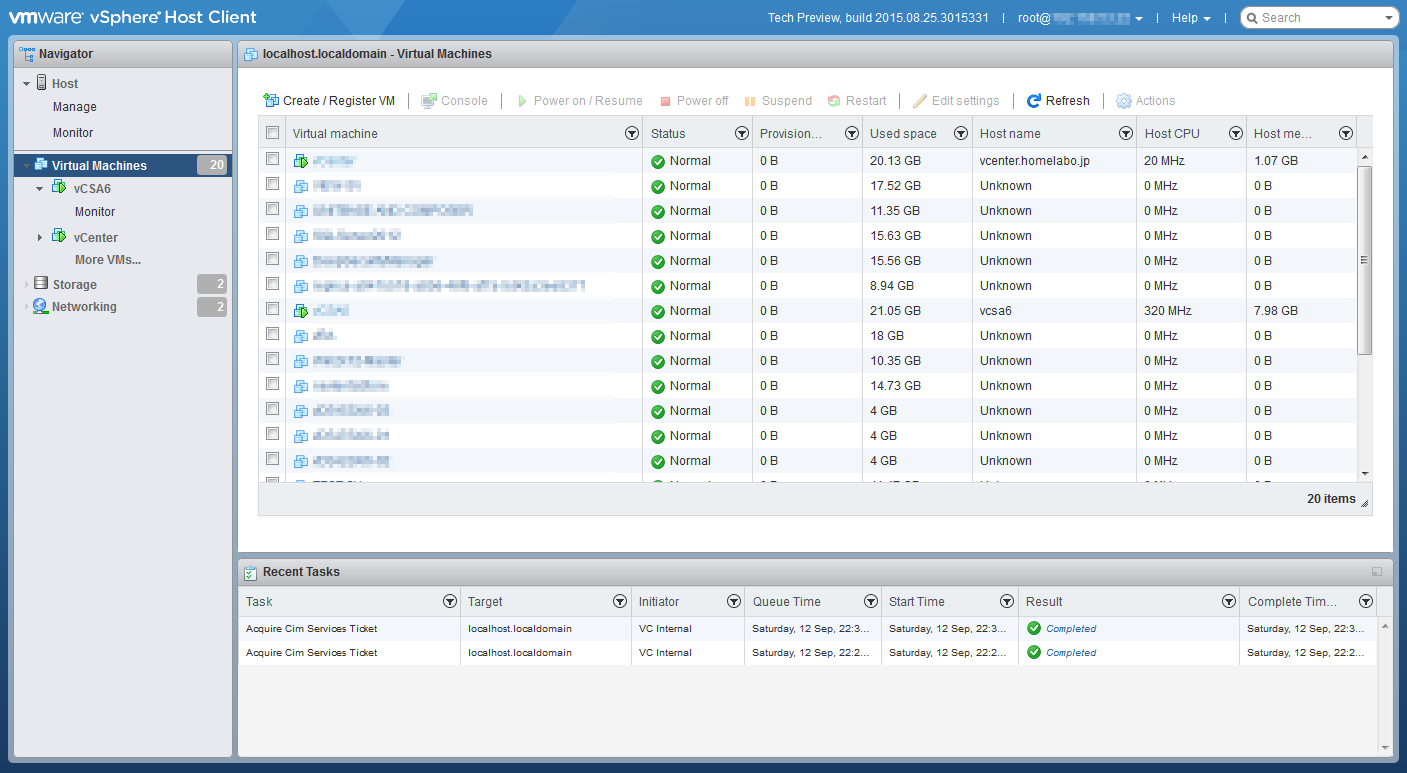Open the Help dropdown menu
Viewport: 1407px width, 773px height.
click(1186, 17)
